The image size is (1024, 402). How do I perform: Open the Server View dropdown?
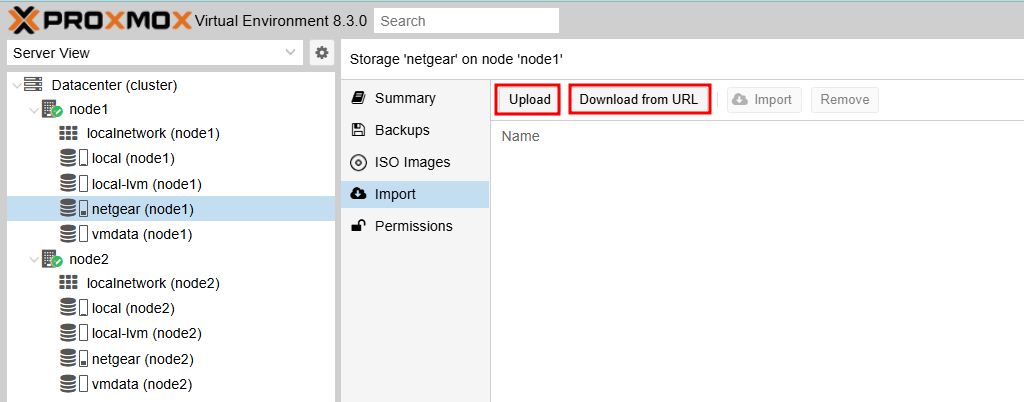tap(155, 53)
